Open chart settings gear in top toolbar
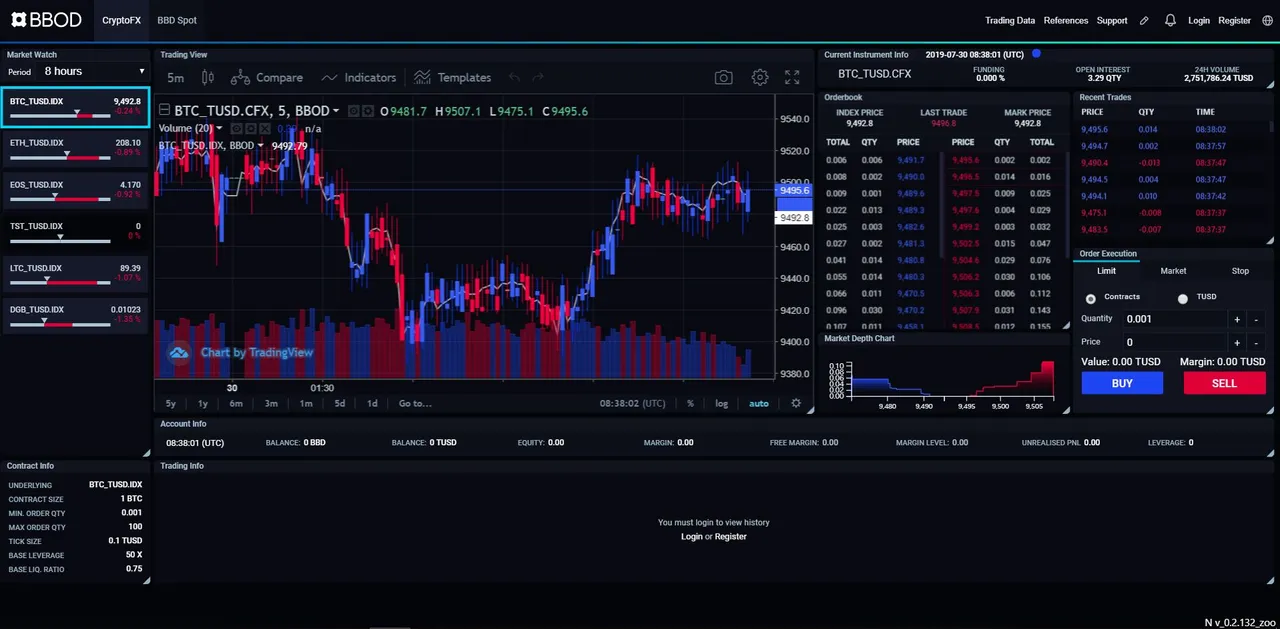Image resolution: width=1280 pixels, height=629 pixels. click(760, 77)
